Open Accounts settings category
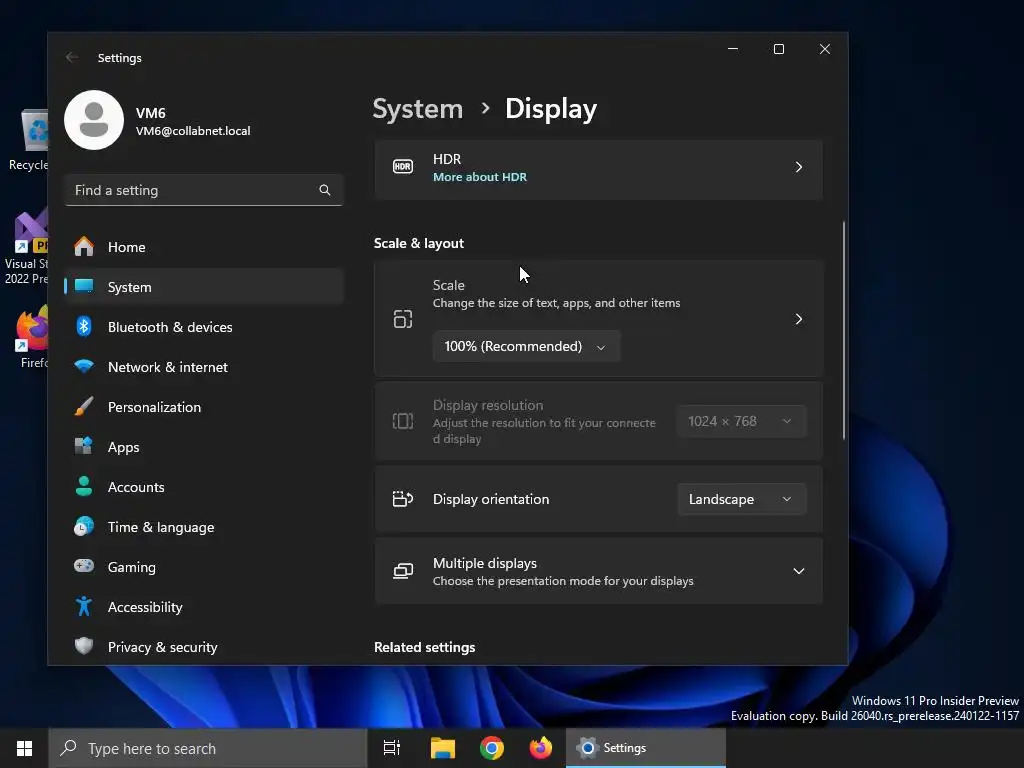This screenshot has height=768, width=1024. [204, 487]
